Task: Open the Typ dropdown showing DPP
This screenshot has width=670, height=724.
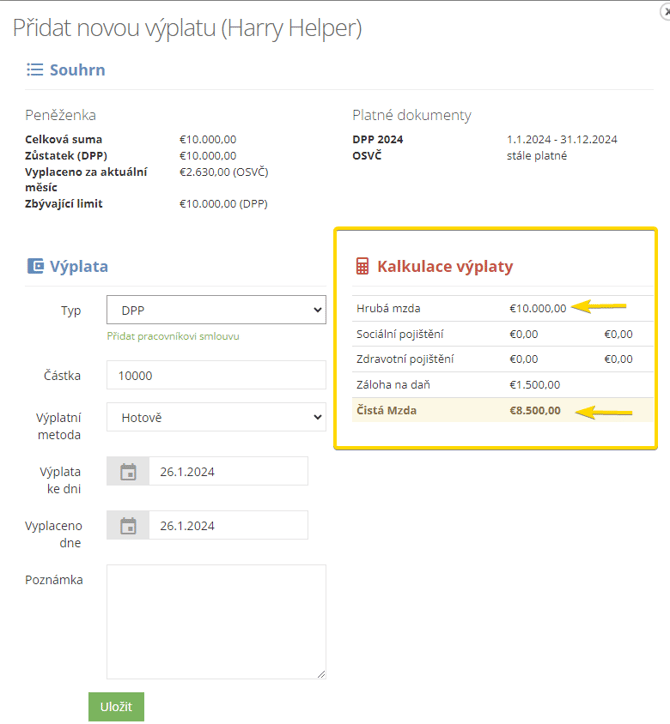Action: pos(216,310)
